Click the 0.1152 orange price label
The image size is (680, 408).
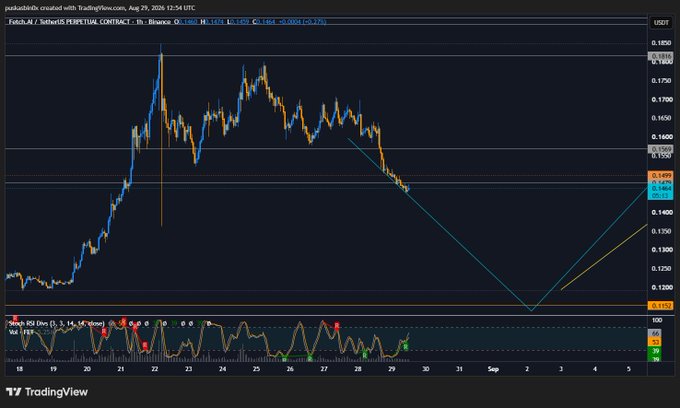click(660, 306)
